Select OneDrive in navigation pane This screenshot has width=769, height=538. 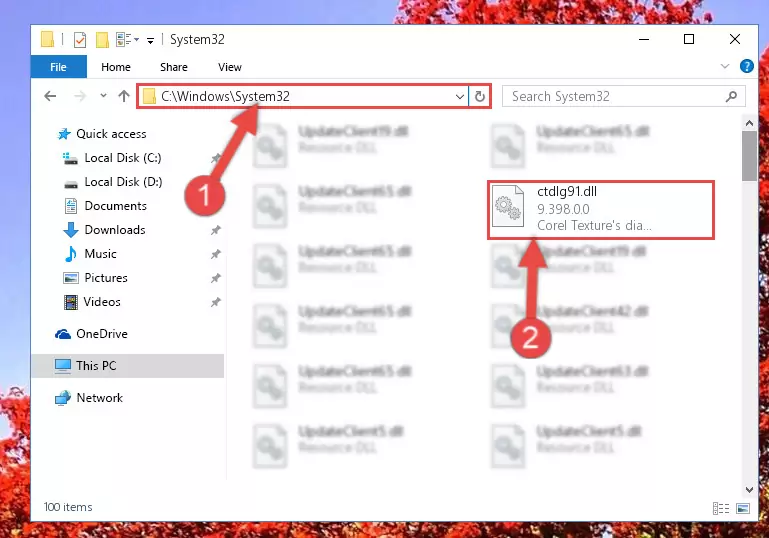102,334
